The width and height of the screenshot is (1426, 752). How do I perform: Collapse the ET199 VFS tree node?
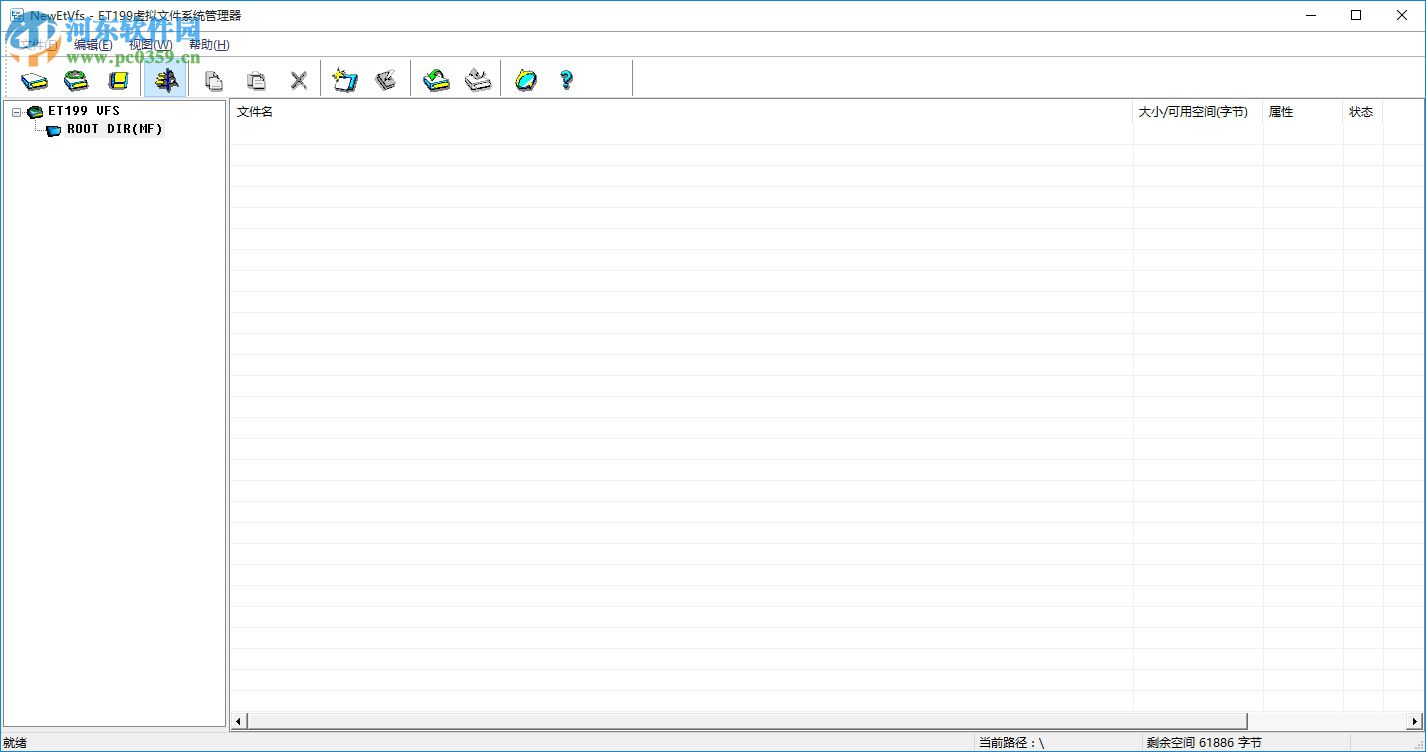pyautogui.click(x=17, y=112)
